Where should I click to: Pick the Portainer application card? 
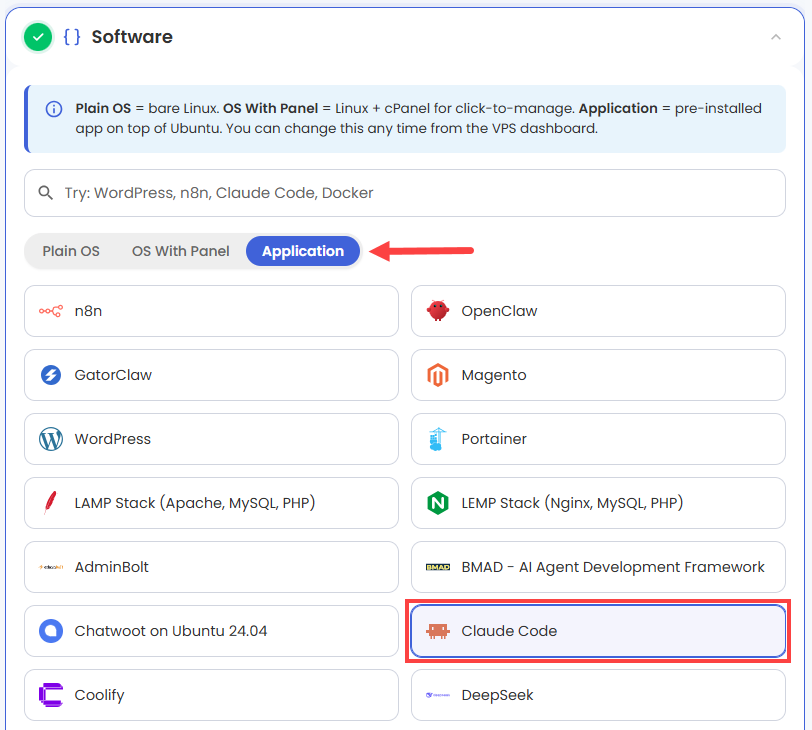coord(598,439)
